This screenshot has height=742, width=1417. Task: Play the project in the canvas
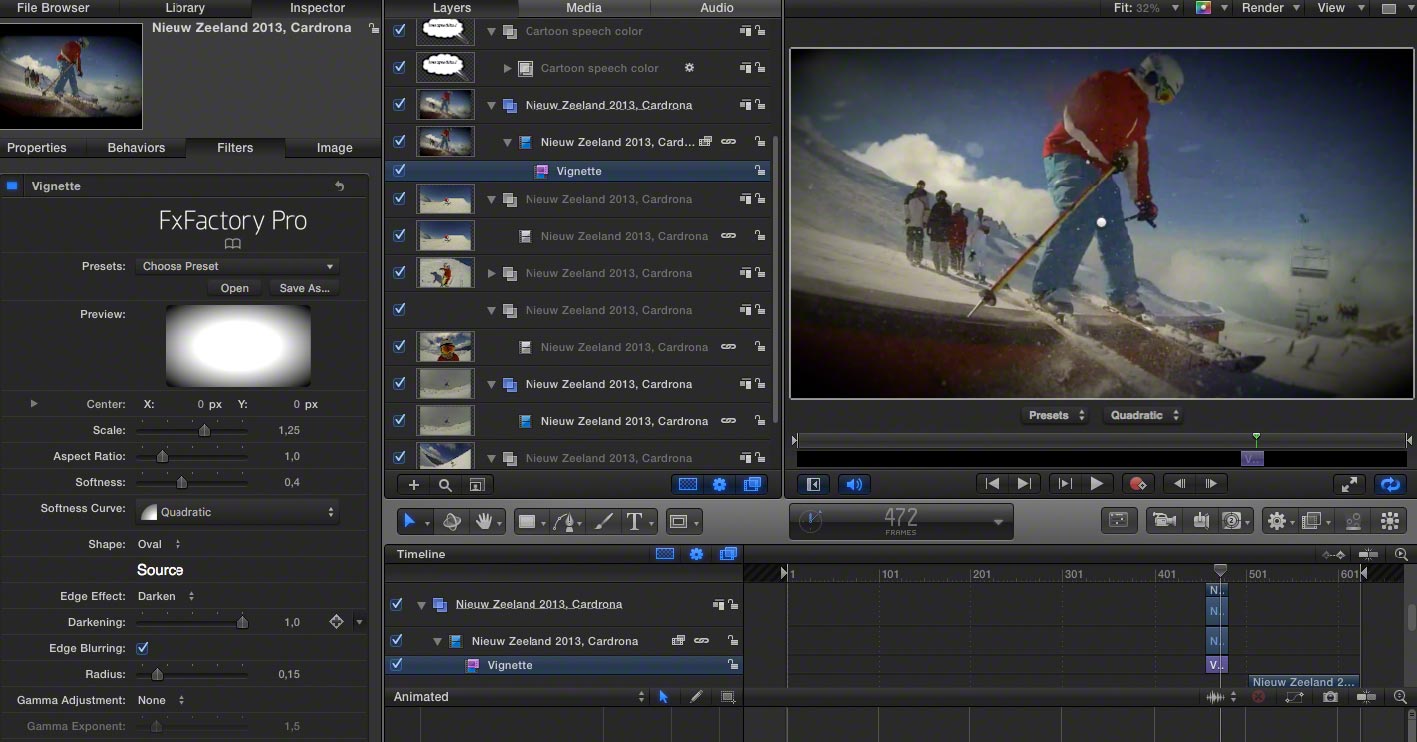point(1097,484)
